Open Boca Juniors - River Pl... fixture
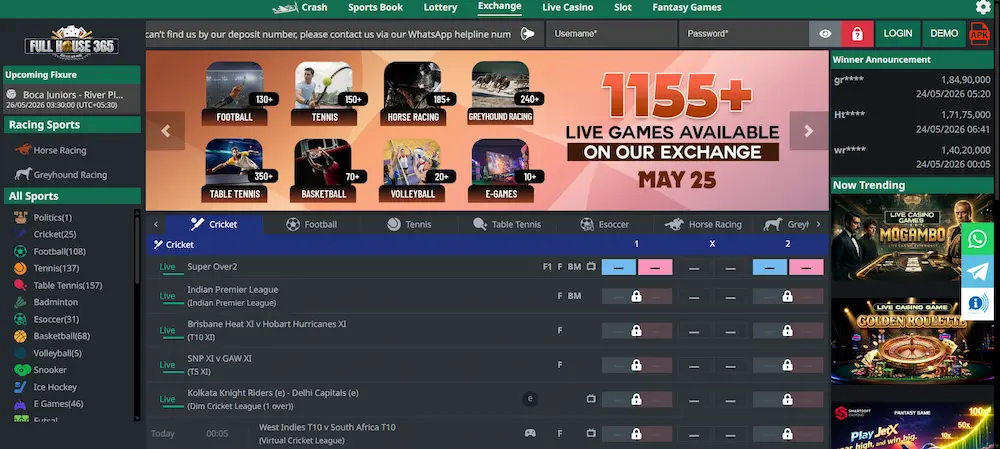This screenshot has height=449, width=1000. [71, 99]
